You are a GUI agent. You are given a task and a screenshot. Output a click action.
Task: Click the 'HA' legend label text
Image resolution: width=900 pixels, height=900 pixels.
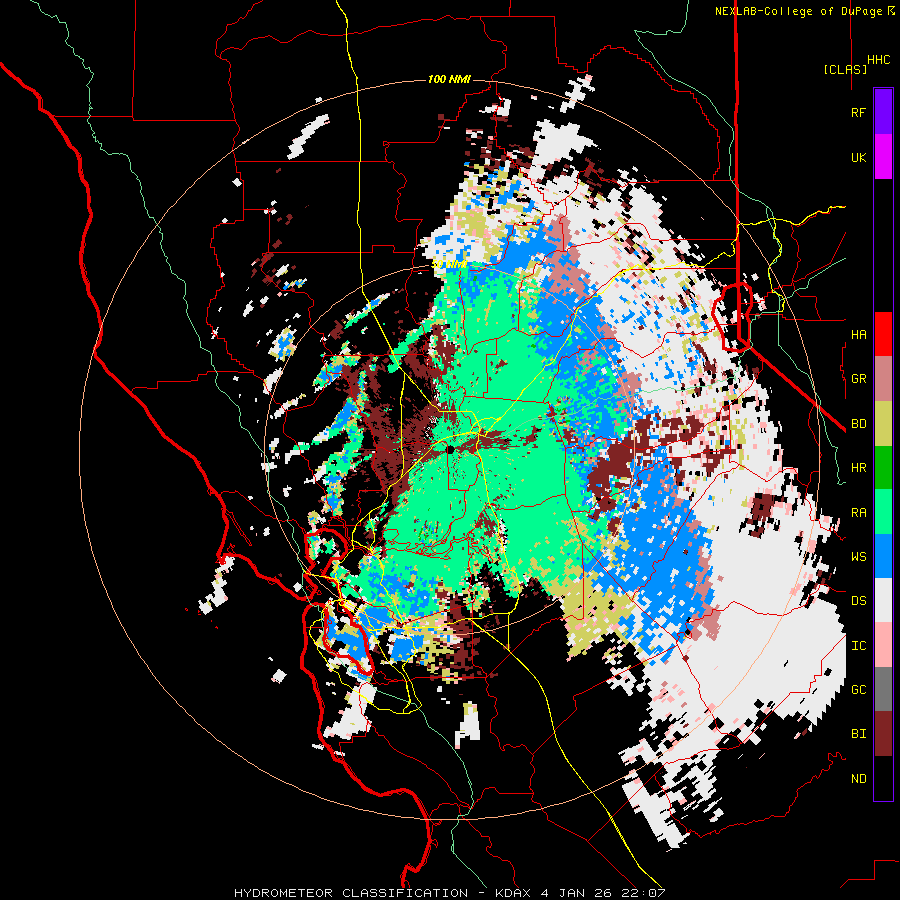point(858,335)
